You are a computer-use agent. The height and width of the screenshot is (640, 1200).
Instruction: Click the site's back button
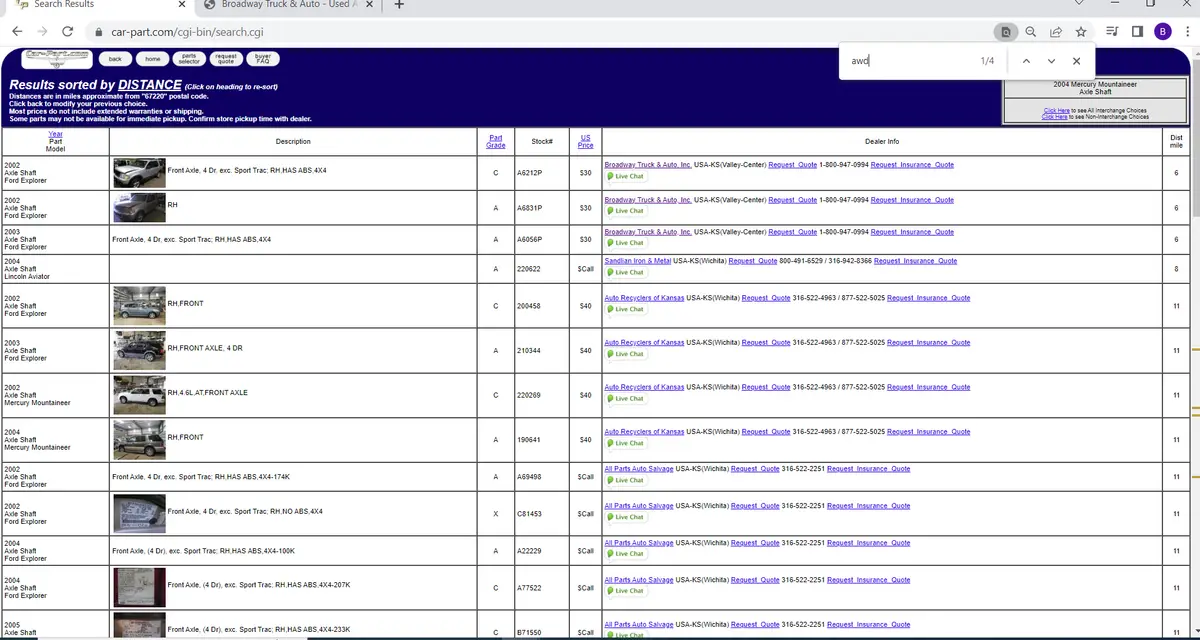pos(115,59)
